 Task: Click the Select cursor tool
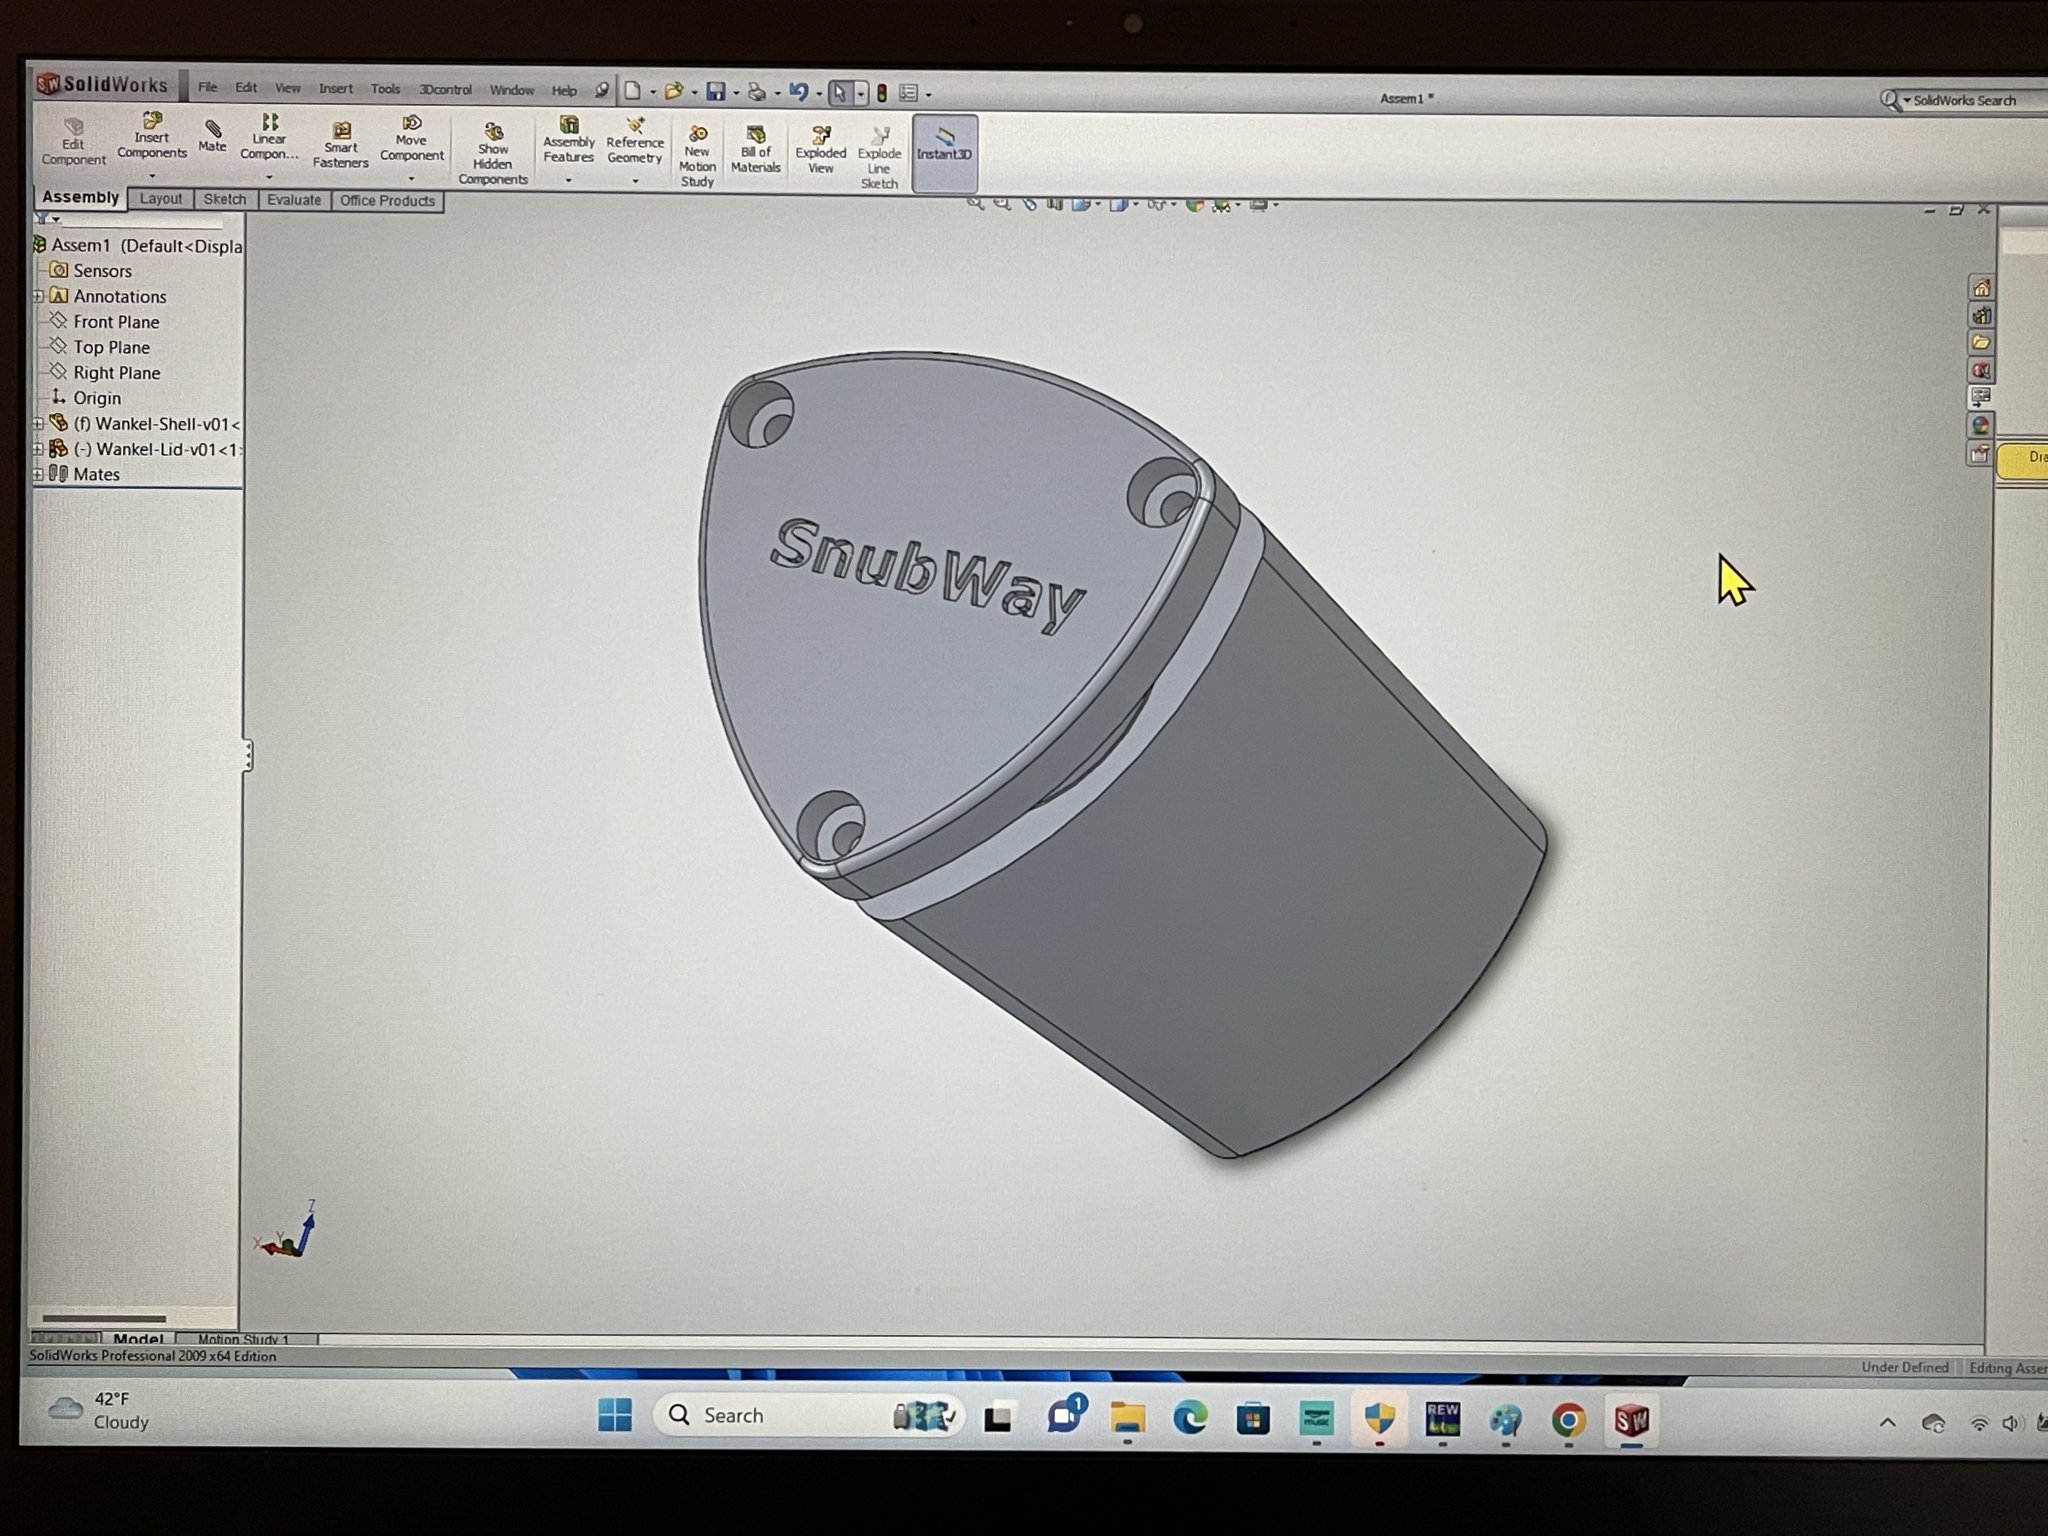click(x=840, y=93)
